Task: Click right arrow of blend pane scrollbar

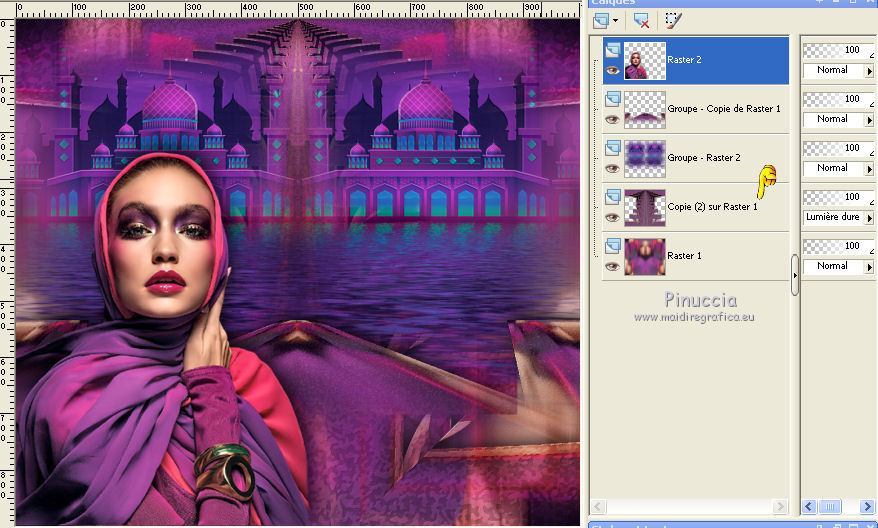Action: 867,507
